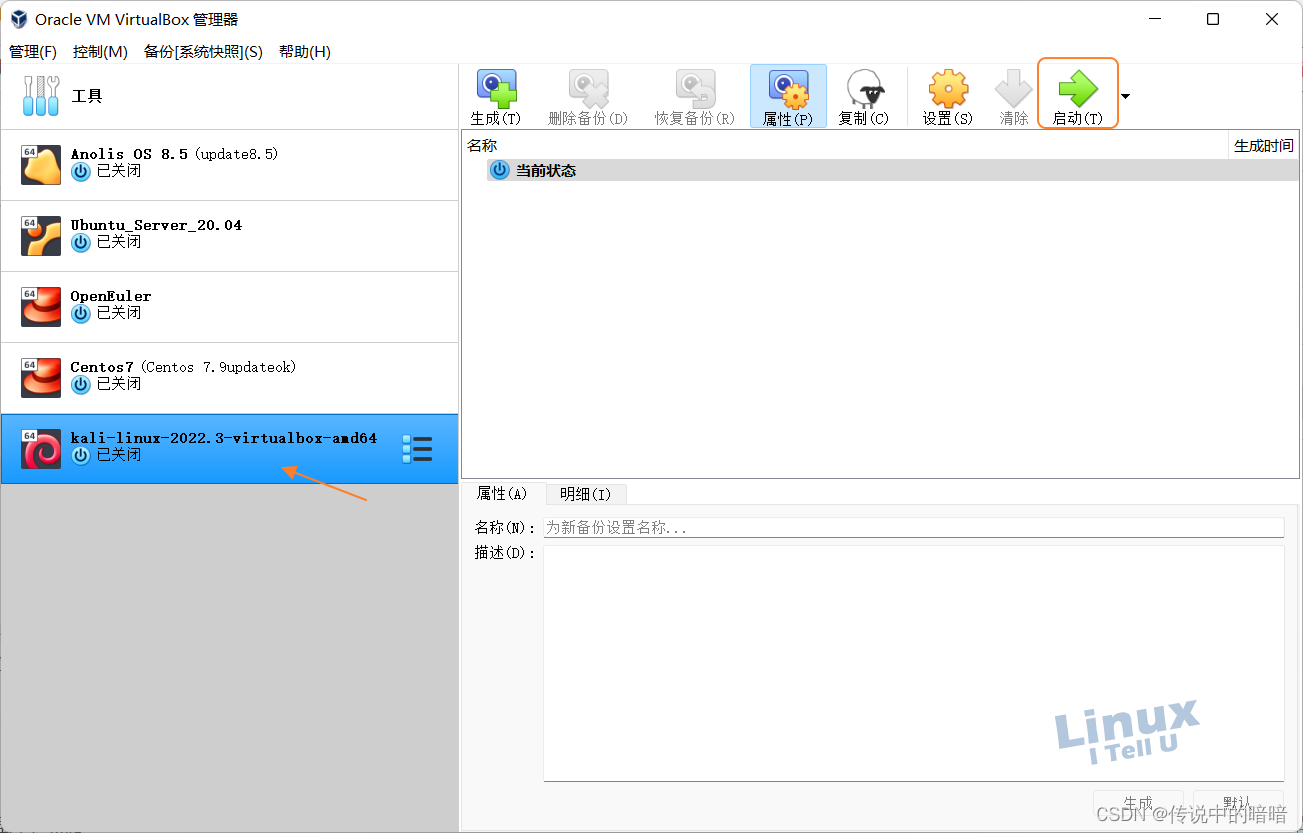Select the Anolis OS 8.5 VM icon

41,165
